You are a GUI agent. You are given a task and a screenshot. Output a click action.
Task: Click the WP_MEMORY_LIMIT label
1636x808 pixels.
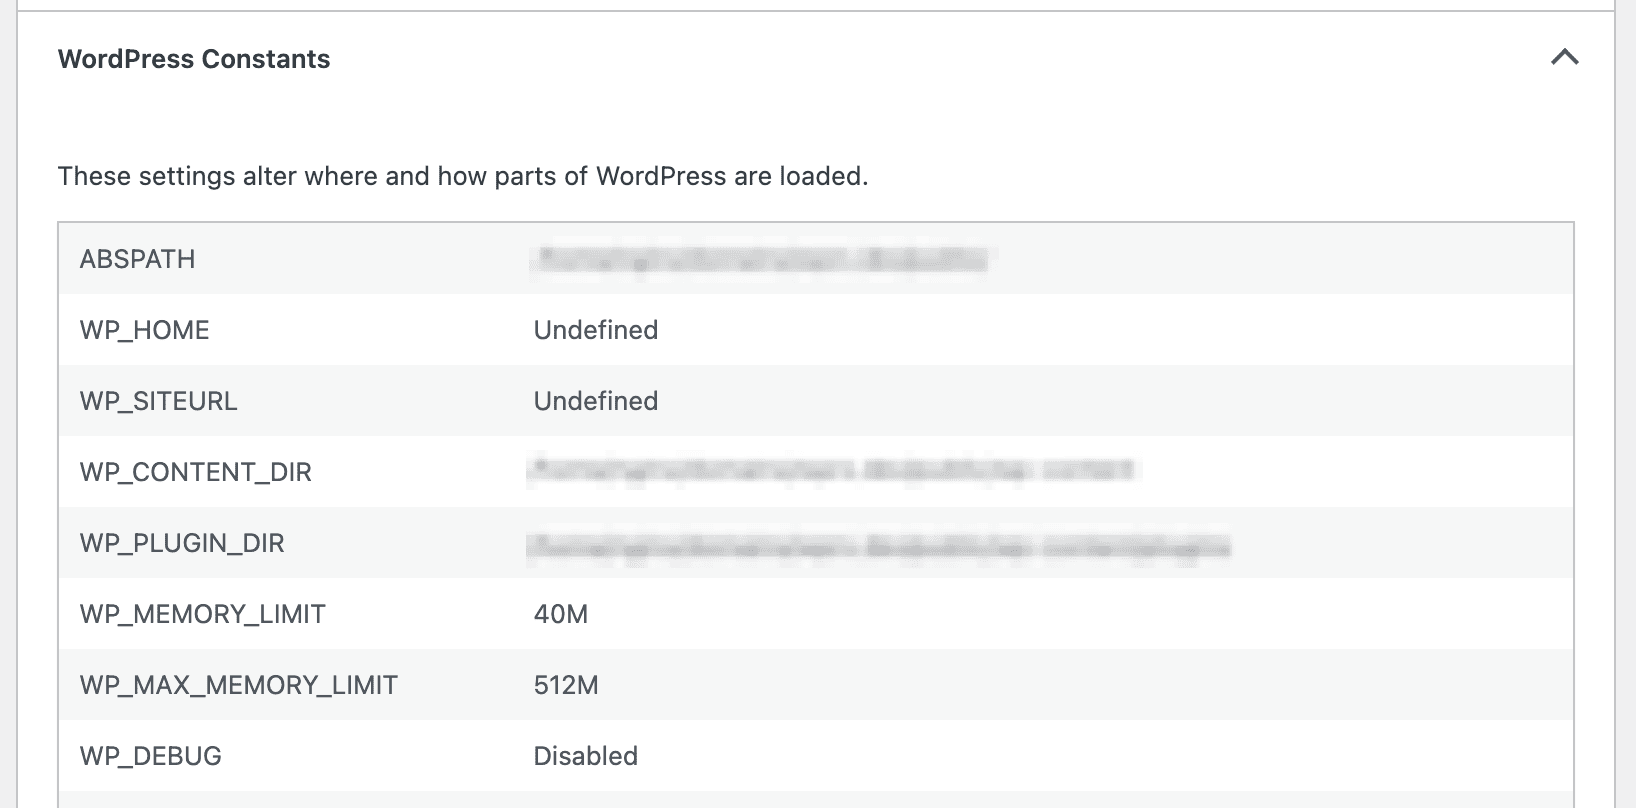[202, 613]
